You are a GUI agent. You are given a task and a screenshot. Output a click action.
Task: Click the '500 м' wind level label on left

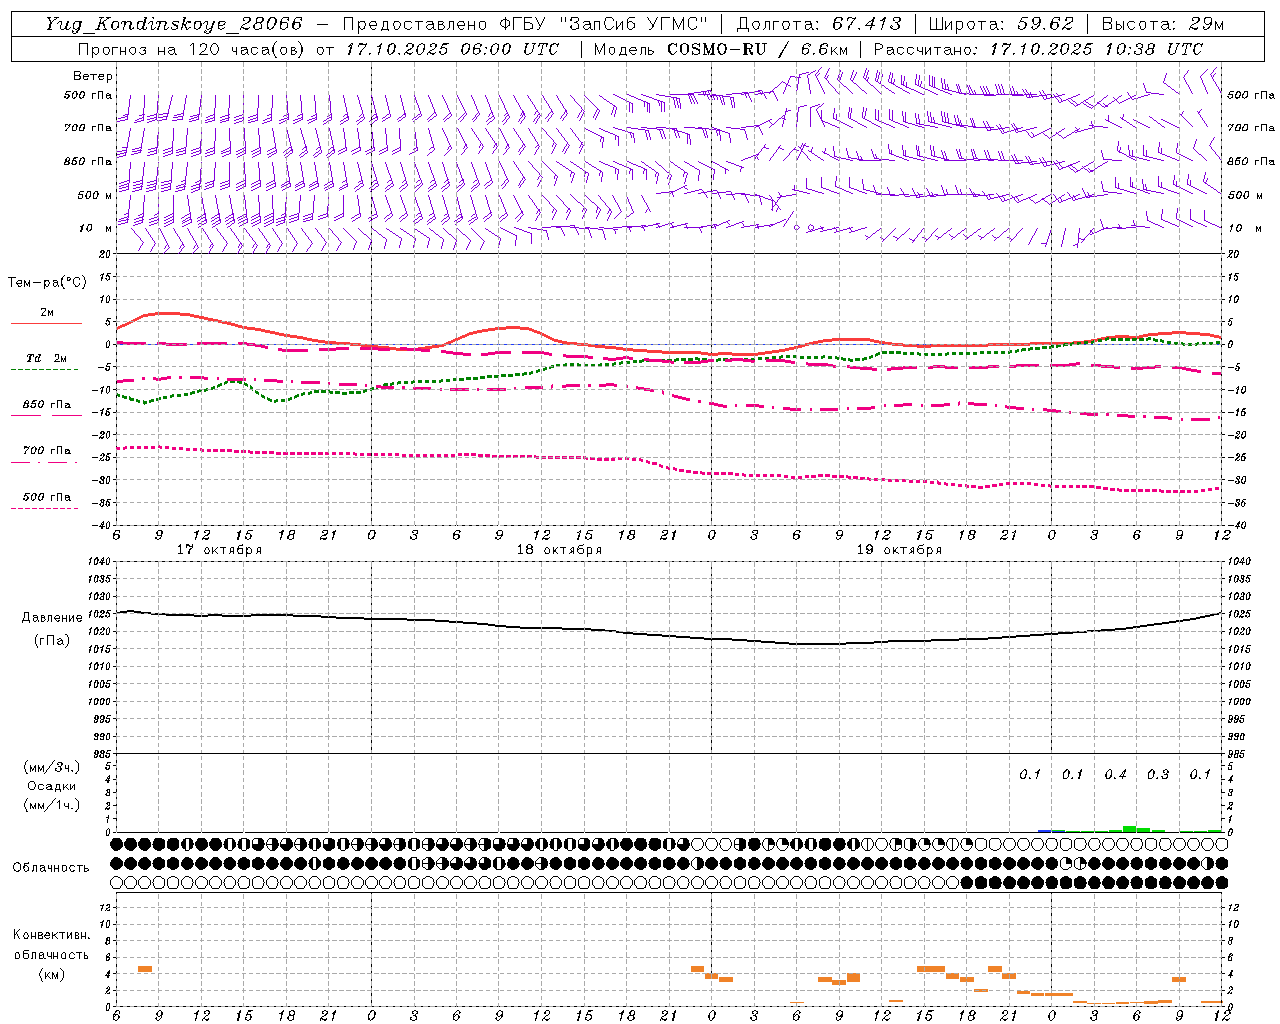95,195
